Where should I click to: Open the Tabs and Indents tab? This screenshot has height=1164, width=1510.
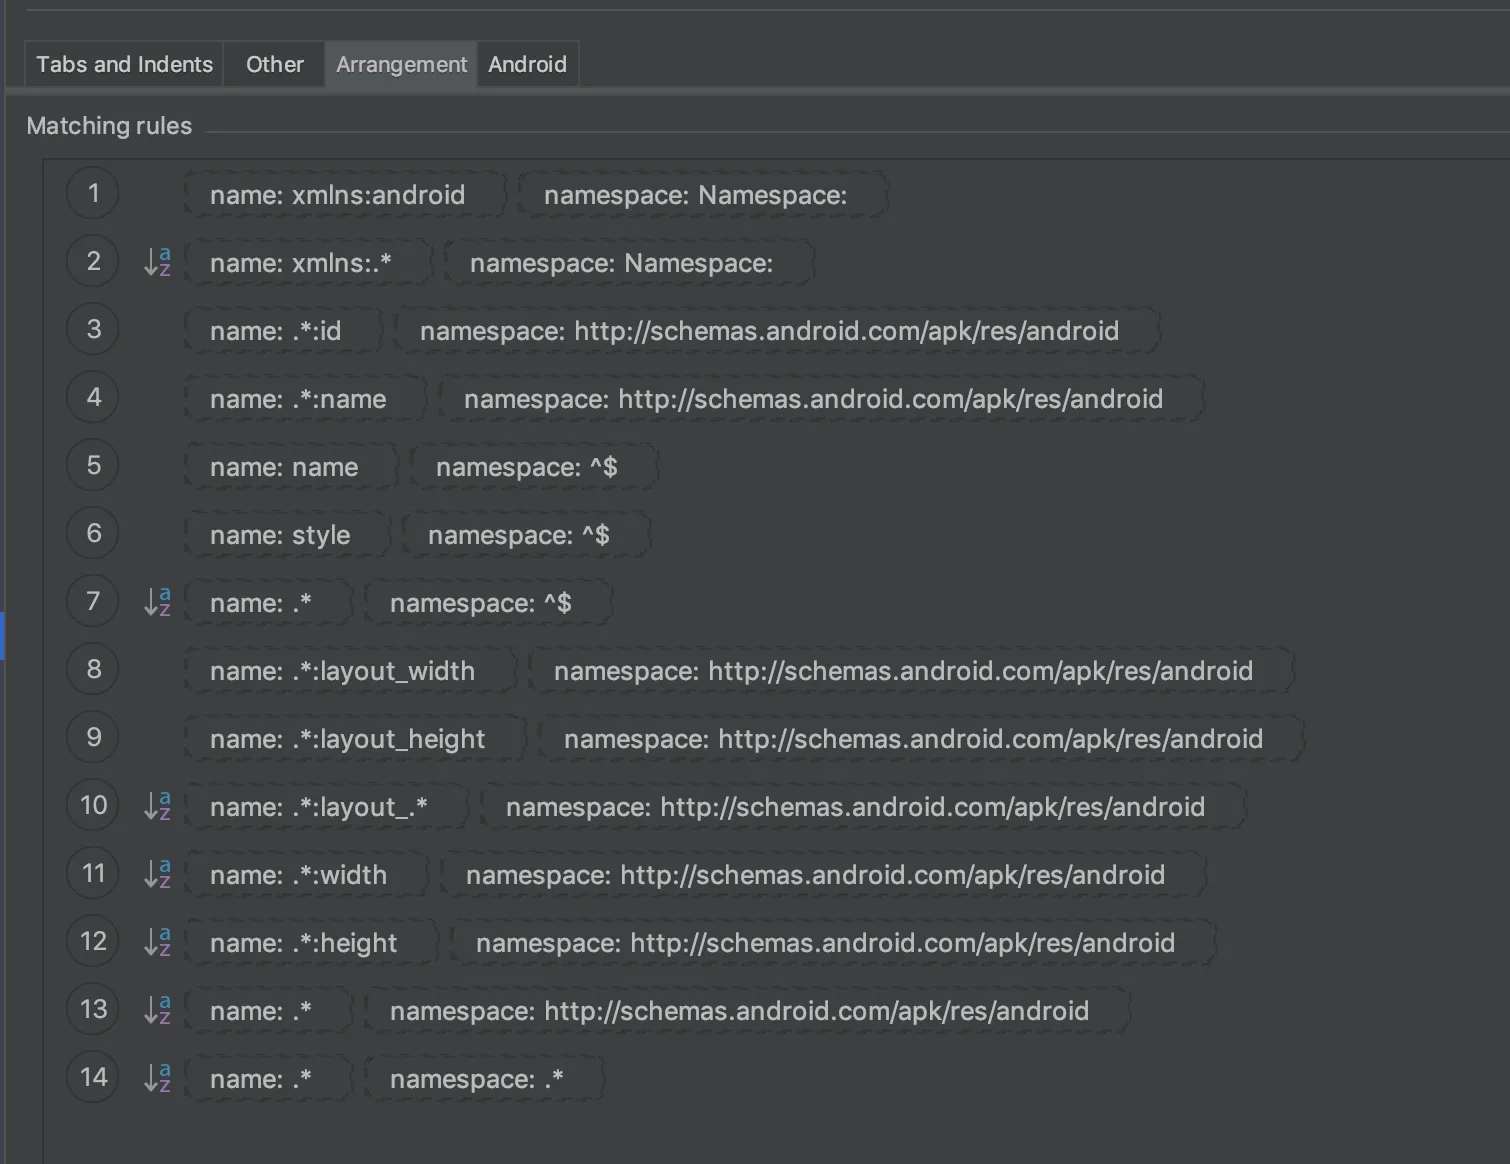click(x=124, y=65)
